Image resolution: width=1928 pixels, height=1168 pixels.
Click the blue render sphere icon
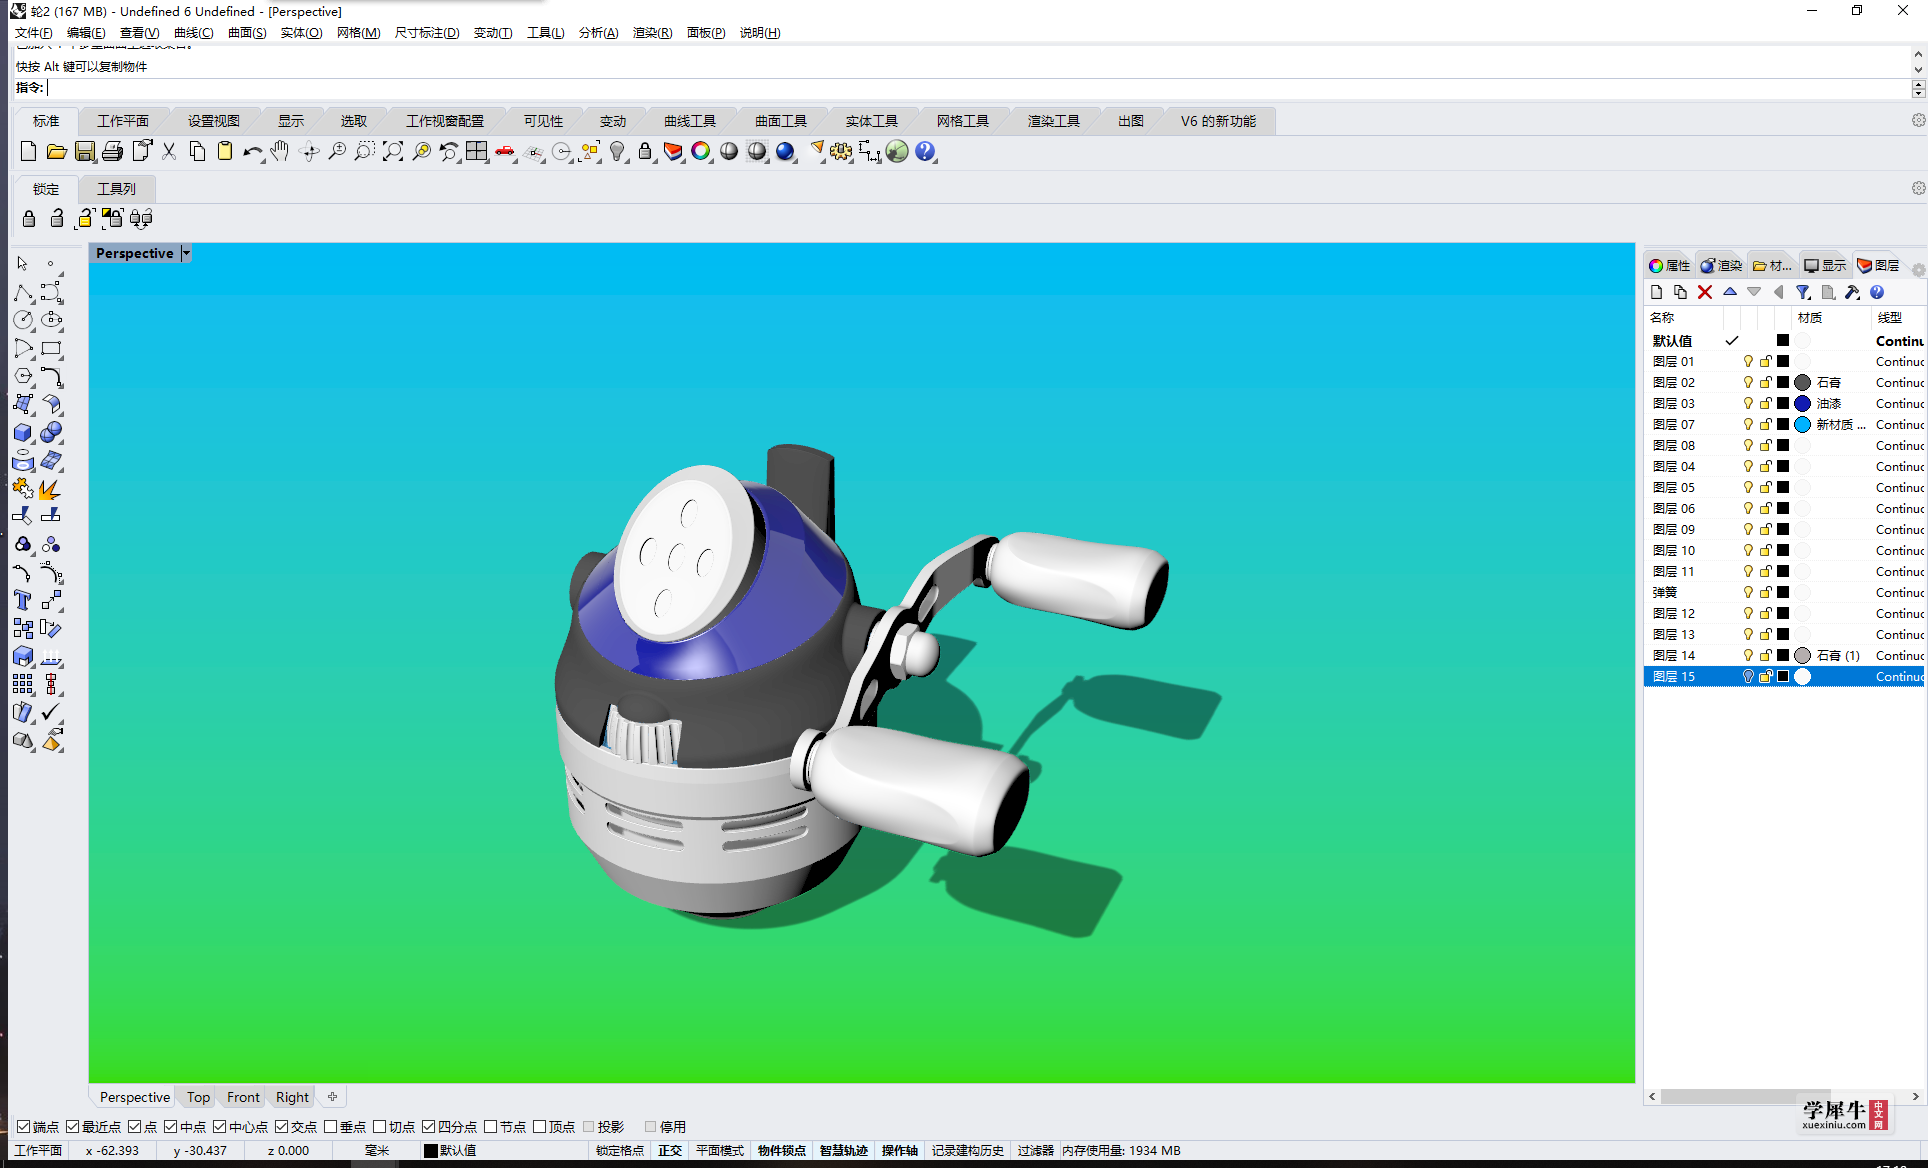pyautogui.click(x=785, y=151)
